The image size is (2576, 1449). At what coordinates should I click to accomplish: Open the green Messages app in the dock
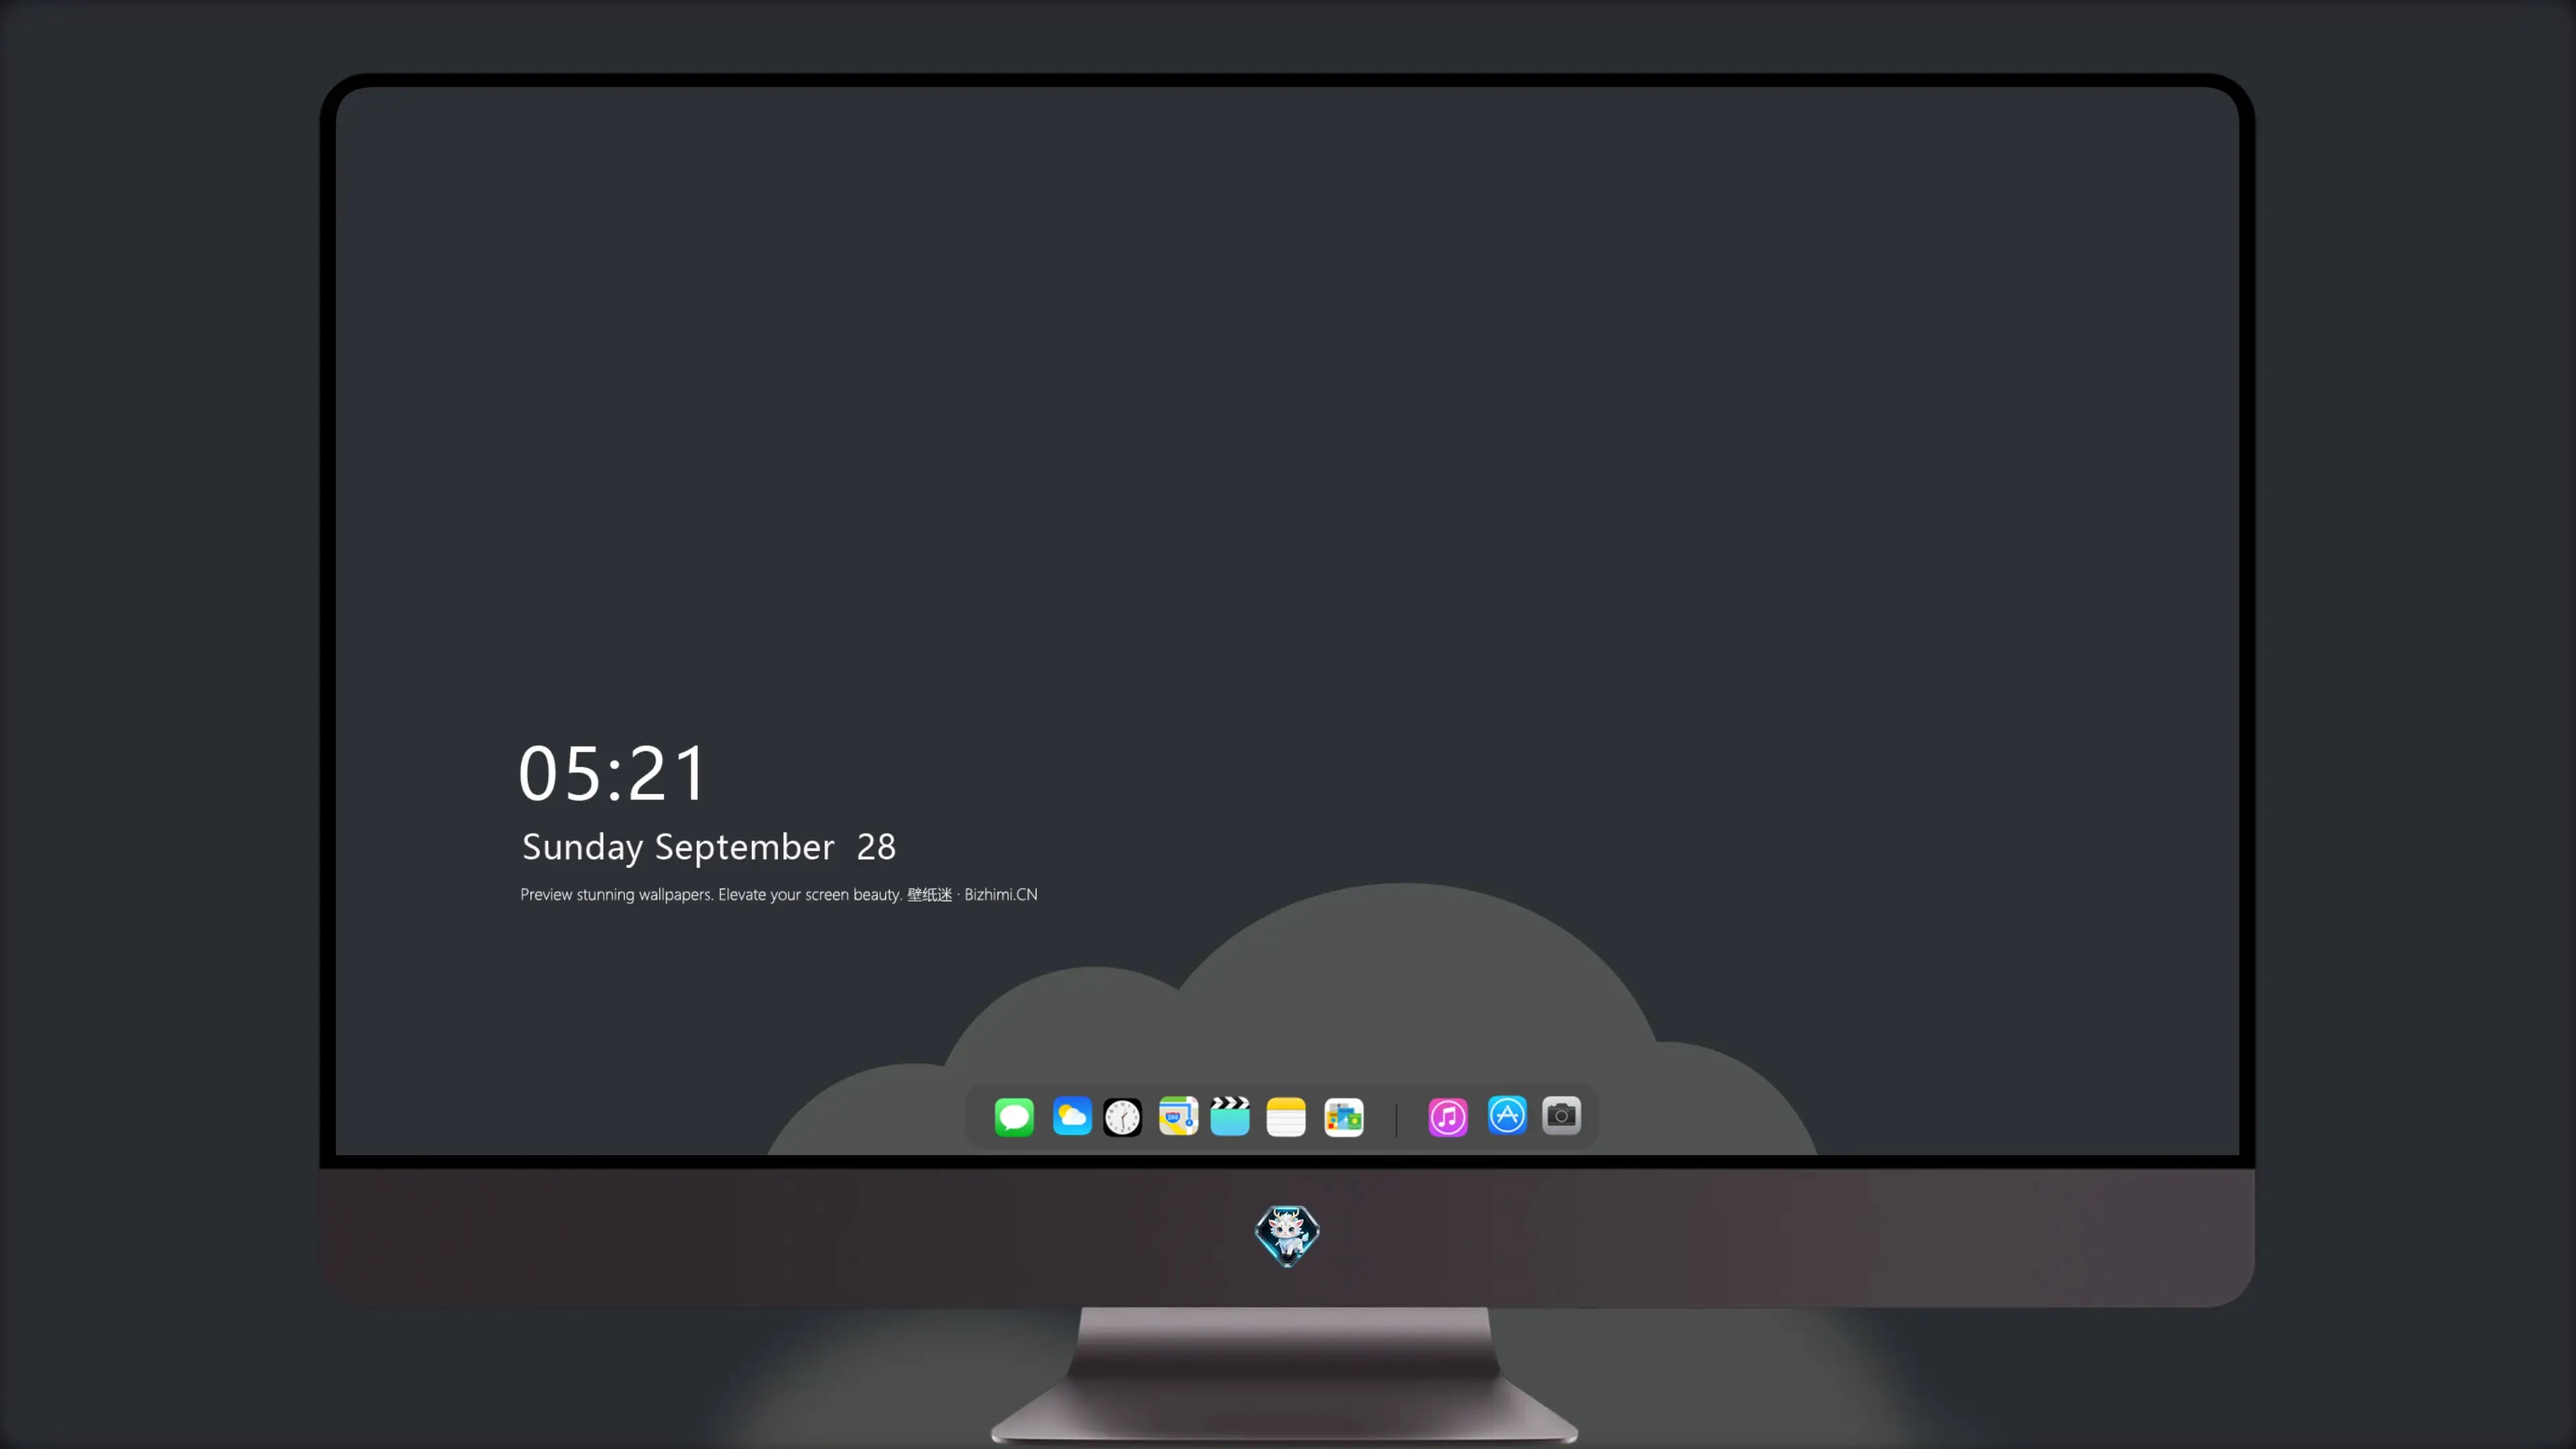[x=1014, y=1116]
